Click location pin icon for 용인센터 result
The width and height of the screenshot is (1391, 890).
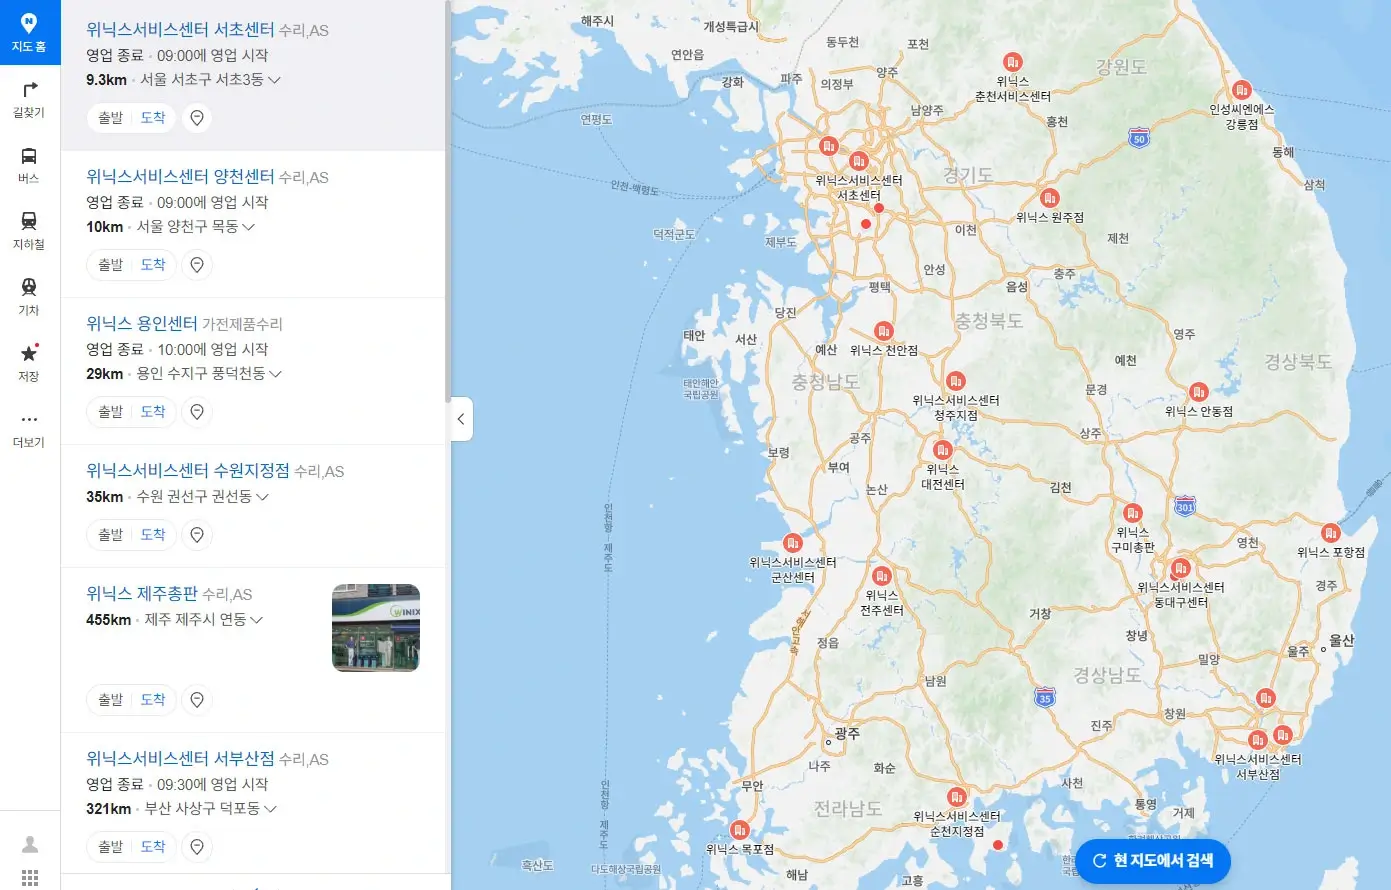pyautogui.click(x=197, y=412)
